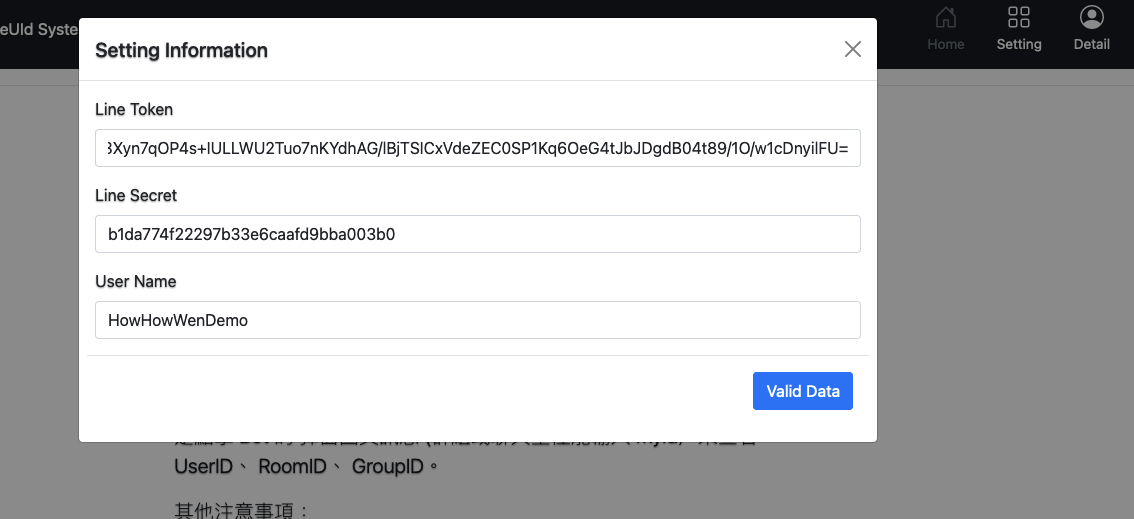Open the Setting nav label
Viewport: 1134px width, 519px height.
point(1018,44)
